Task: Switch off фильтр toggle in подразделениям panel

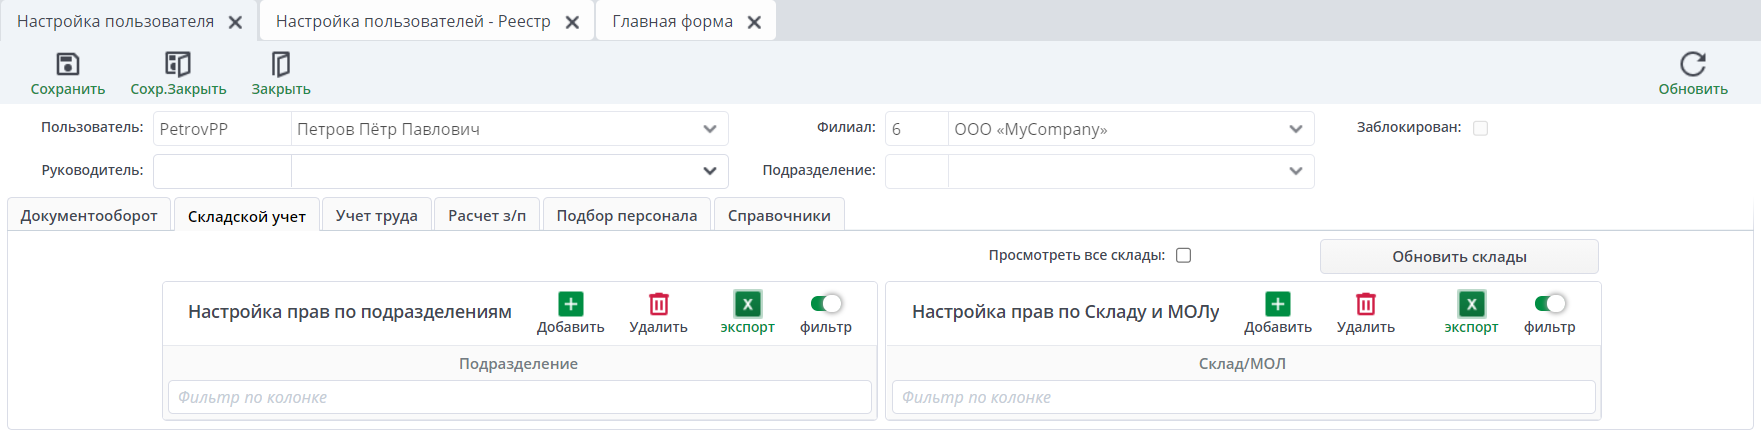Action: tap(826, 303)
